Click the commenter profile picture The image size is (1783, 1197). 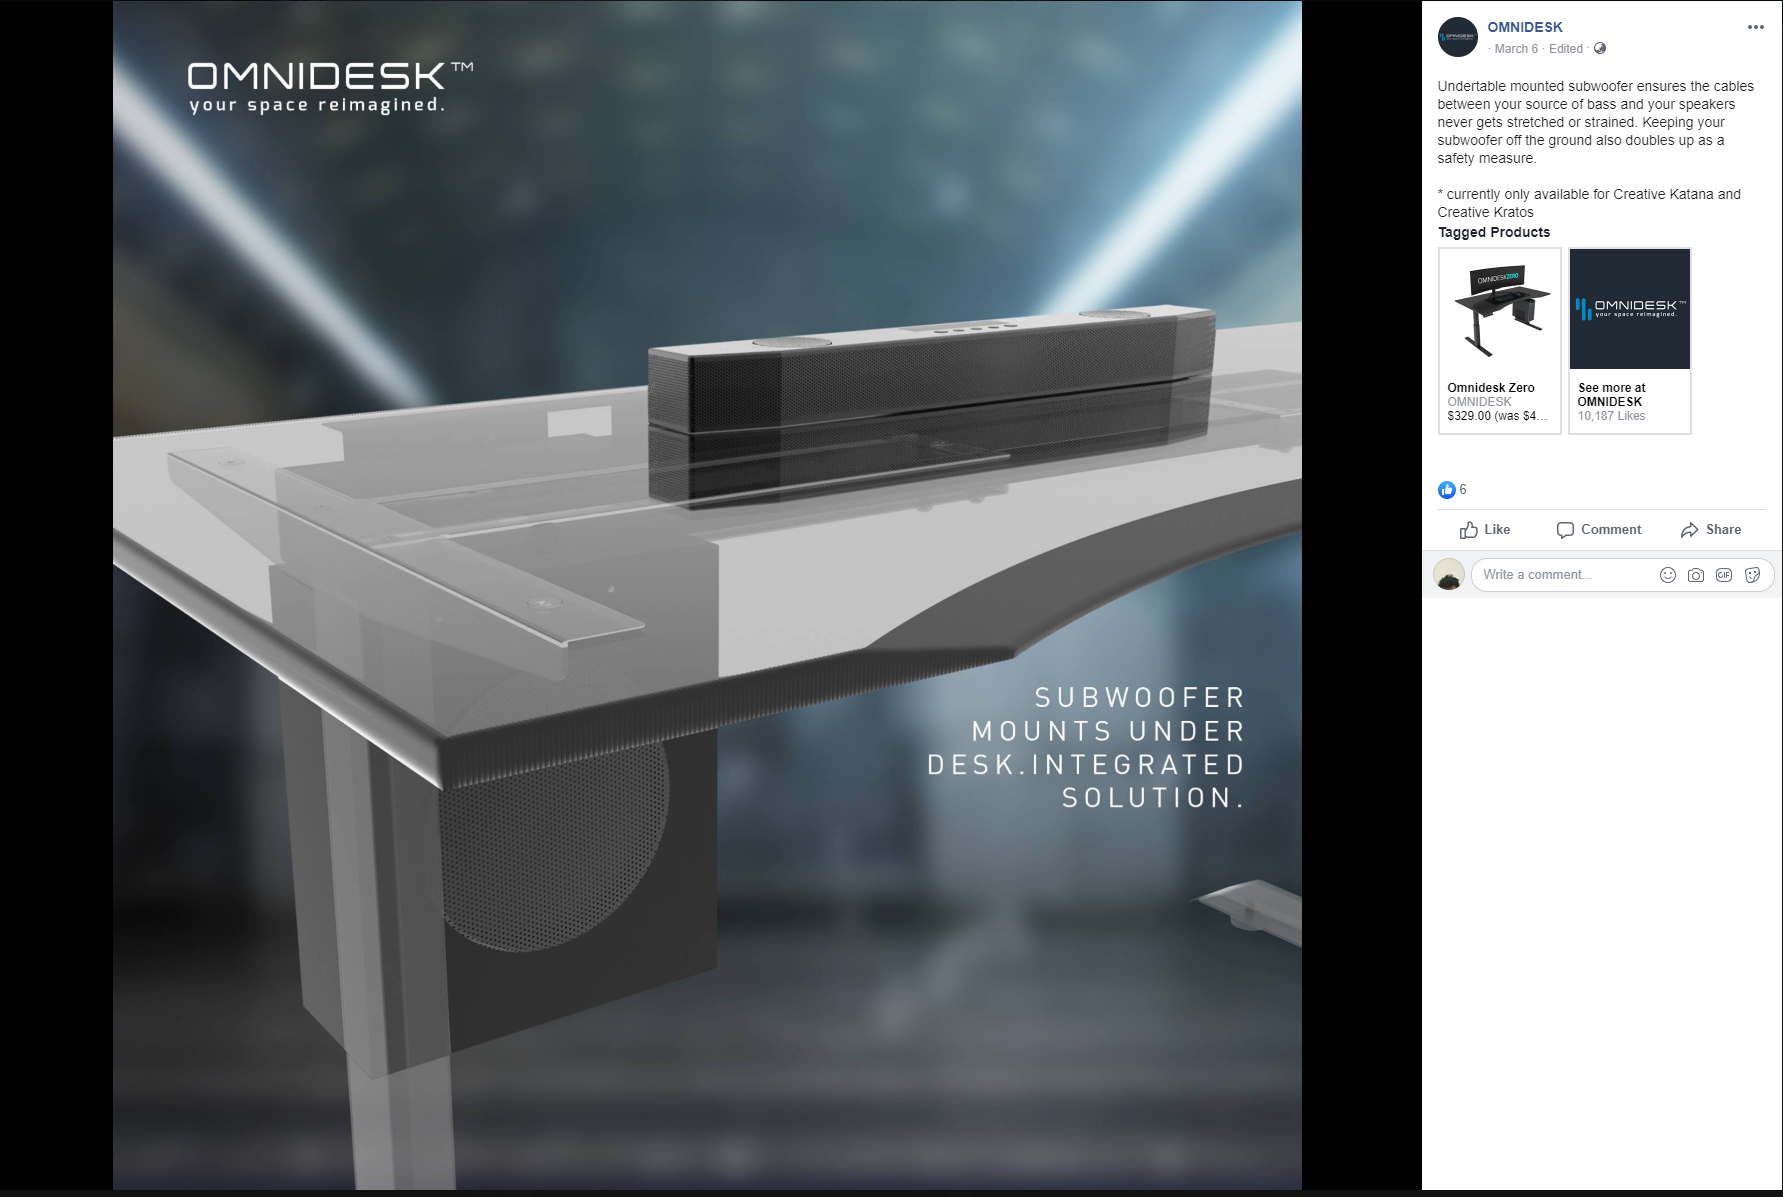click(1449, 575)
